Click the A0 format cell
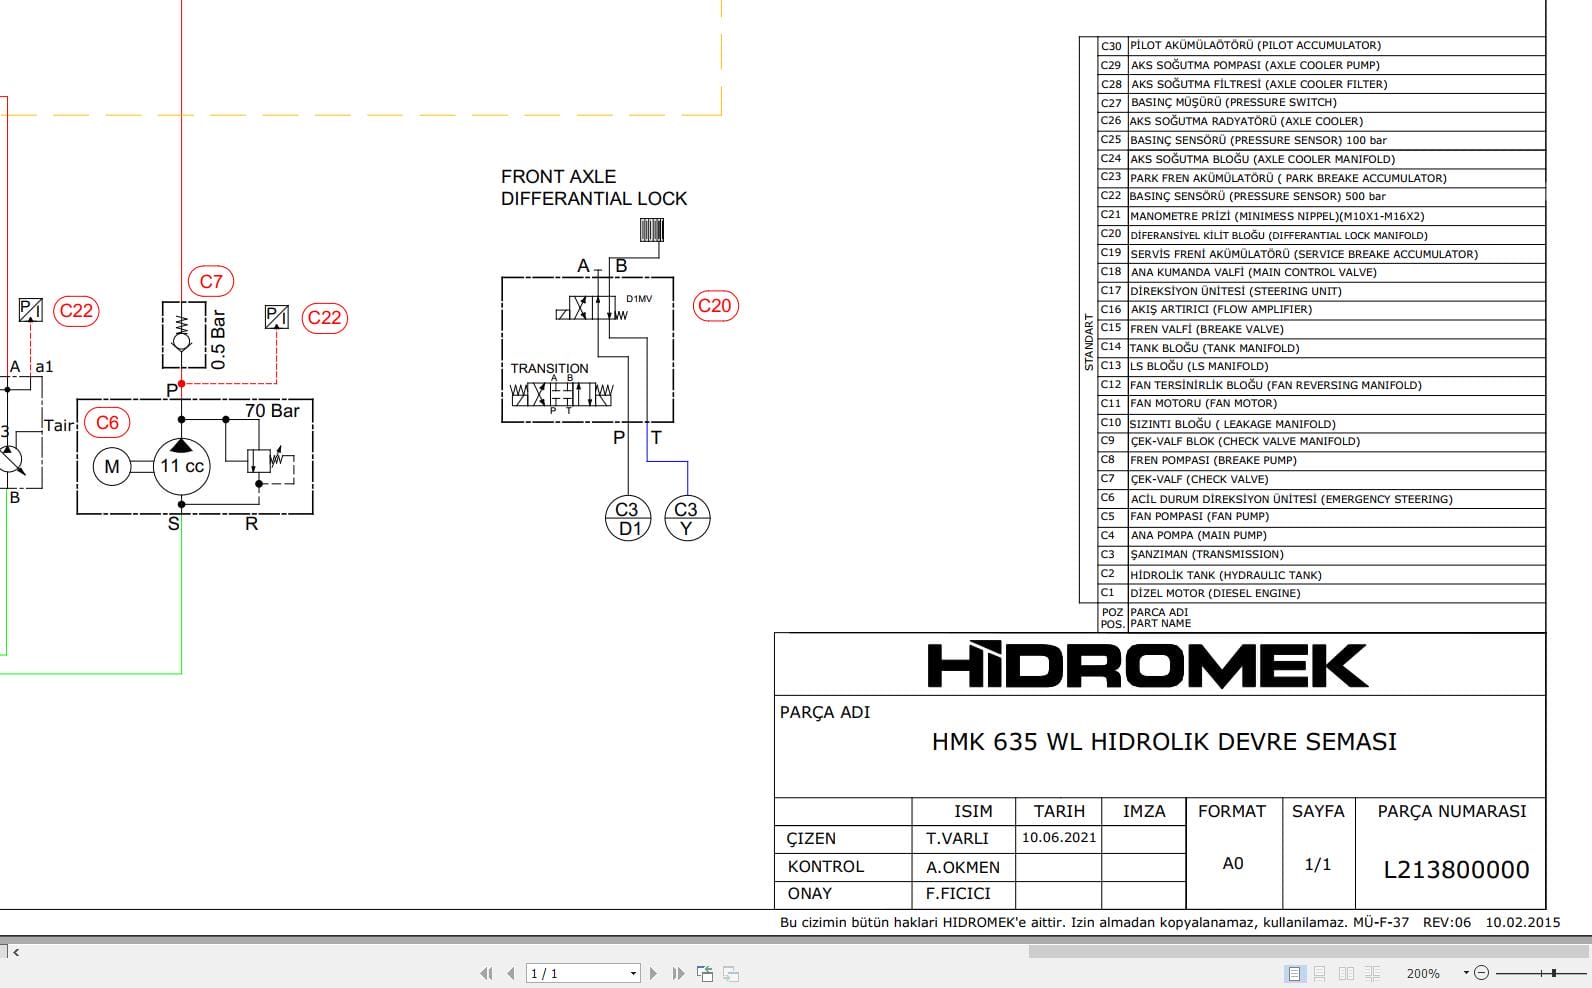The image size is (1592, 988). pos(1233,863)
